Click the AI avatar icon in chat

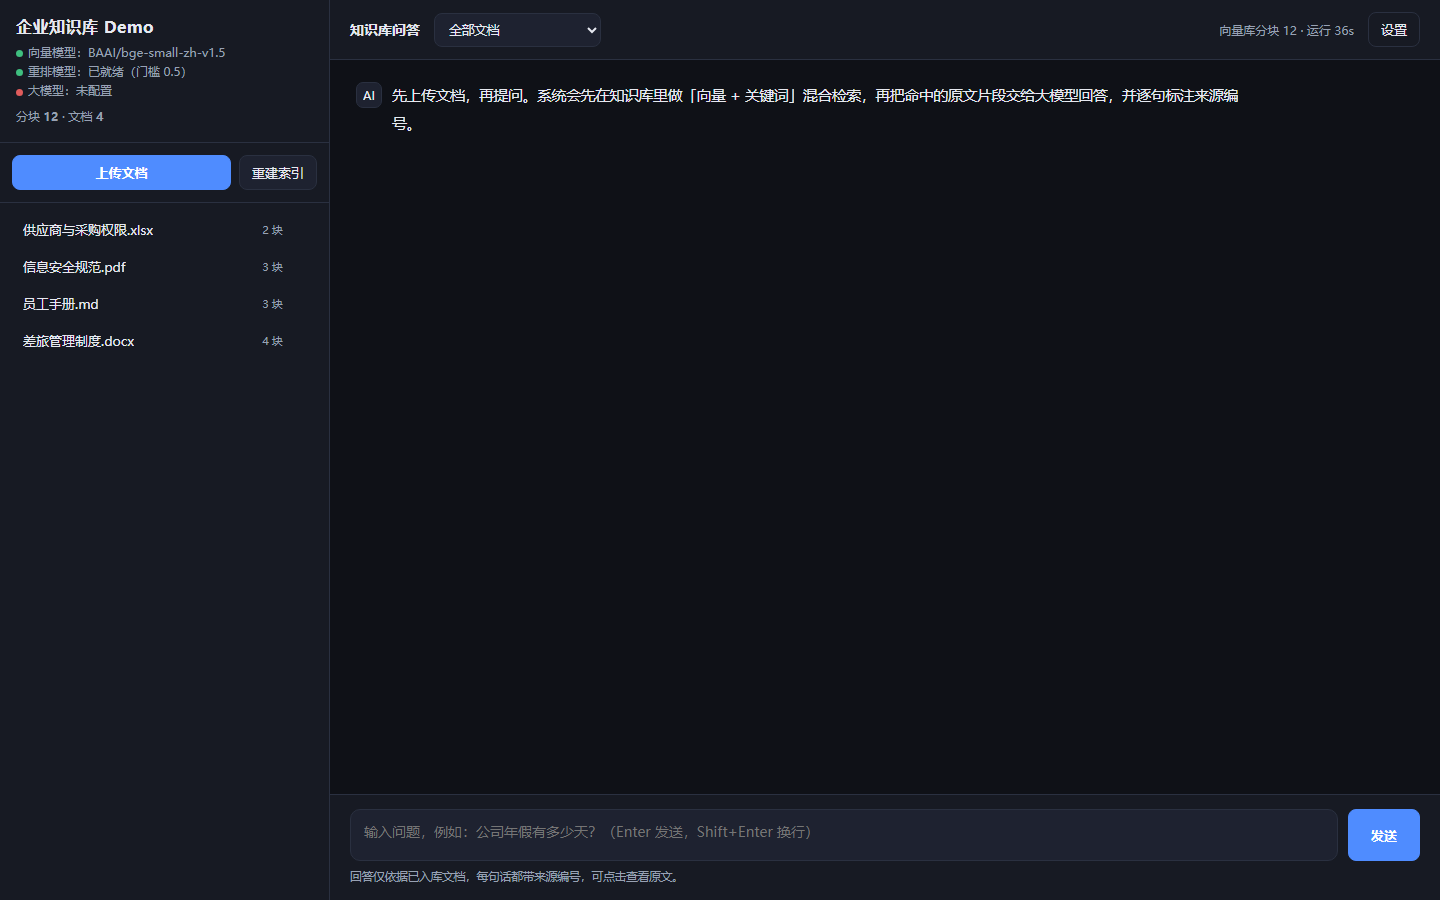369,96
